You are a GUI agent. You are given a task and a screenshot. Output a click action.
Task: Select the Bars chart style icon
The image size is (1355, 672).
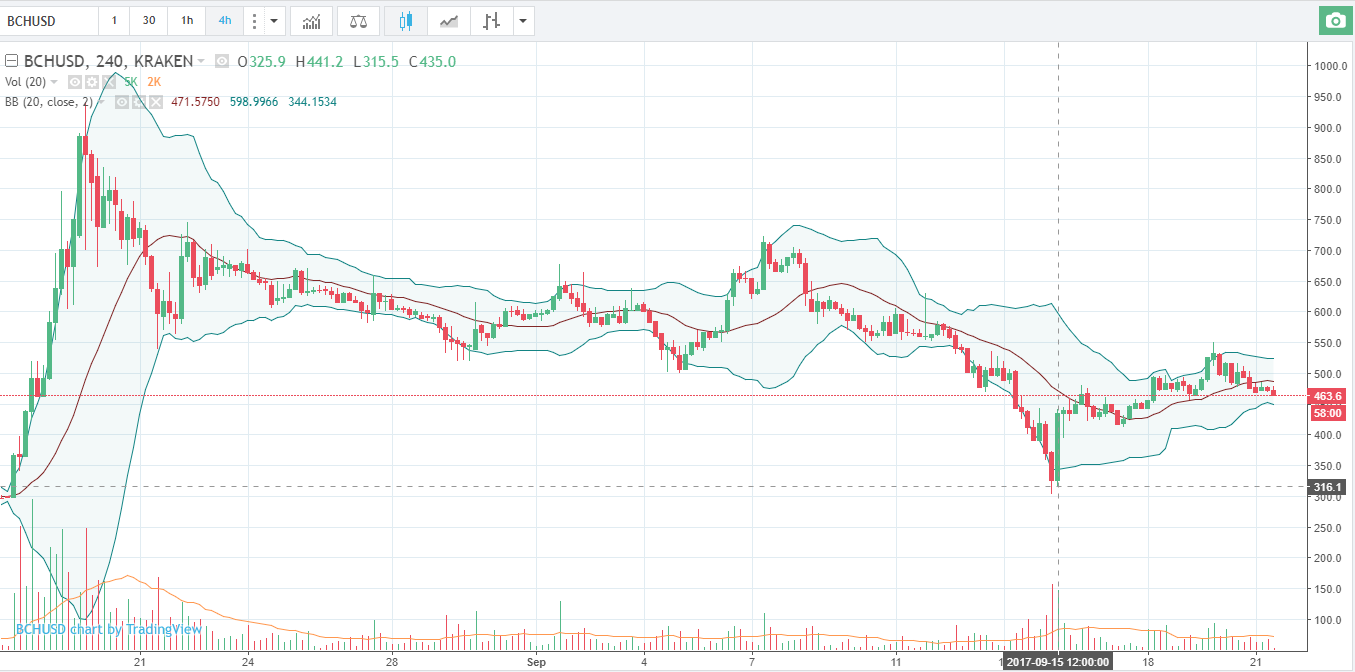[490, 20]
